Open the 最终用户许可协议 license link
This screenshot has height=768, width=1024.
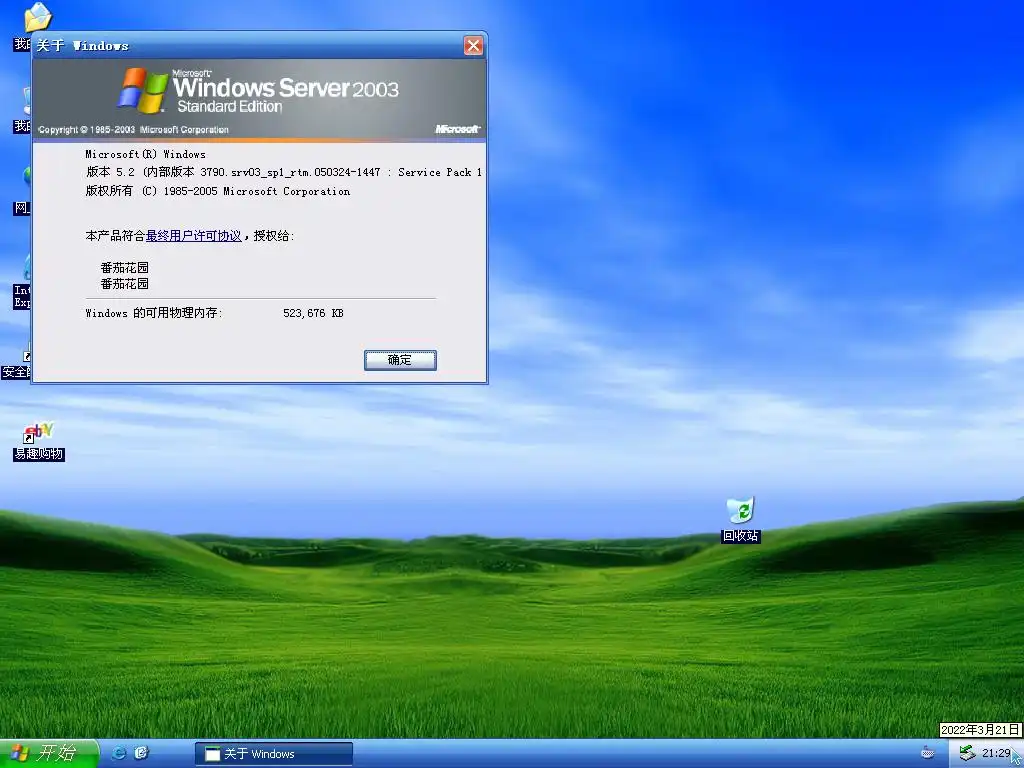(x=193, y=236)
